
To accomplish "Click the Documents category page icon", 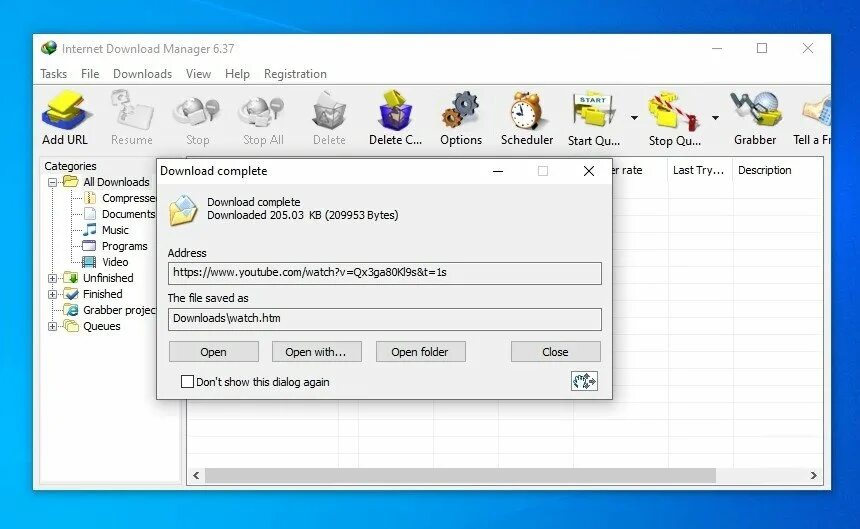I will pos(90,214).
